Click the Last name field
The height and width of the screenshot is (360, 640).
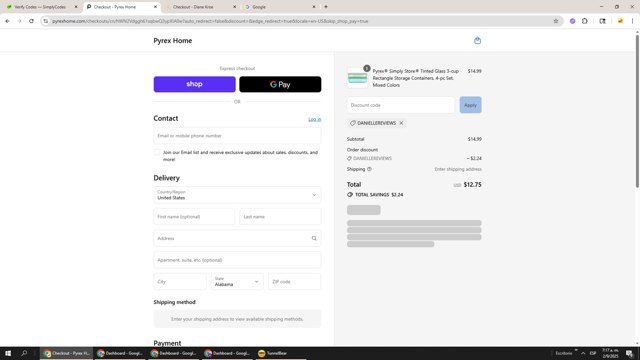pos(280,217)
